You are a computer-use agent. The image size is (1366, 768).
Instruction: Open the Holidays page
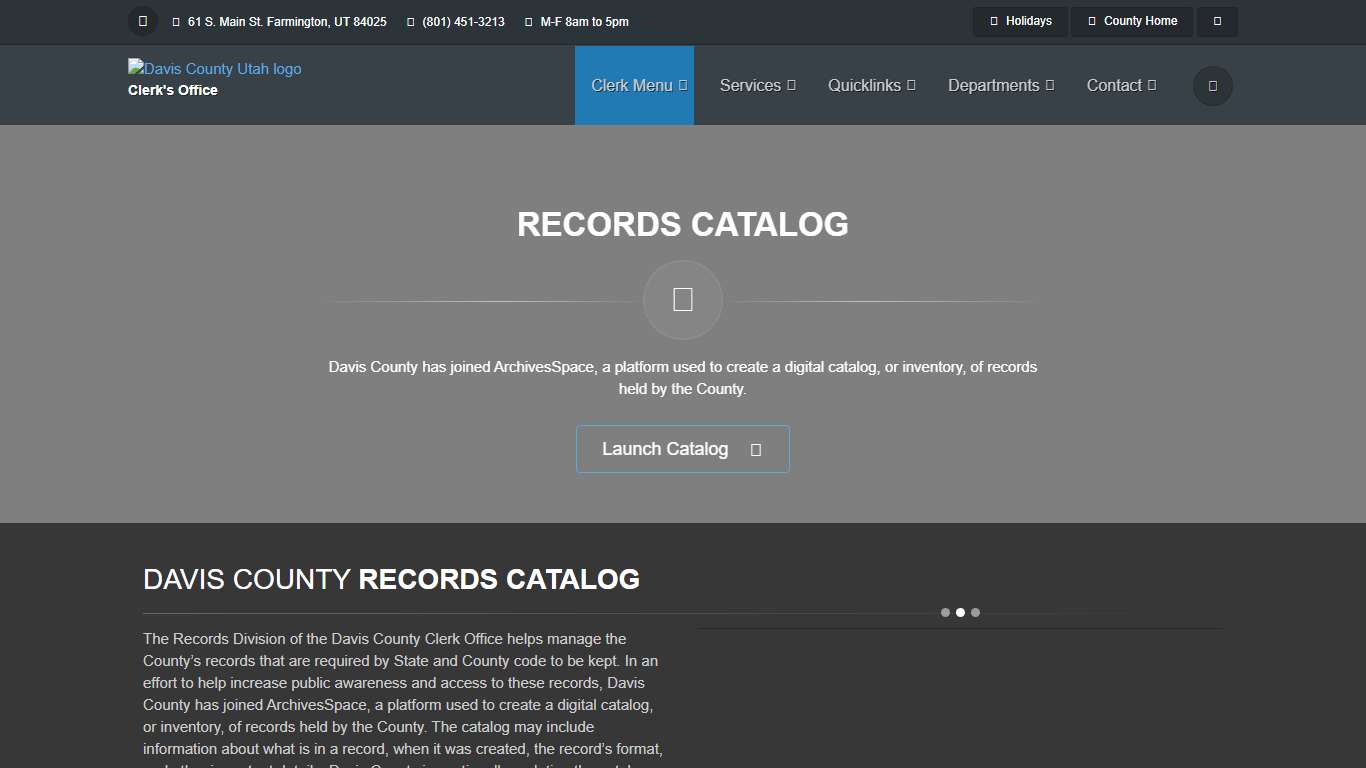(x=1020, y=21)
